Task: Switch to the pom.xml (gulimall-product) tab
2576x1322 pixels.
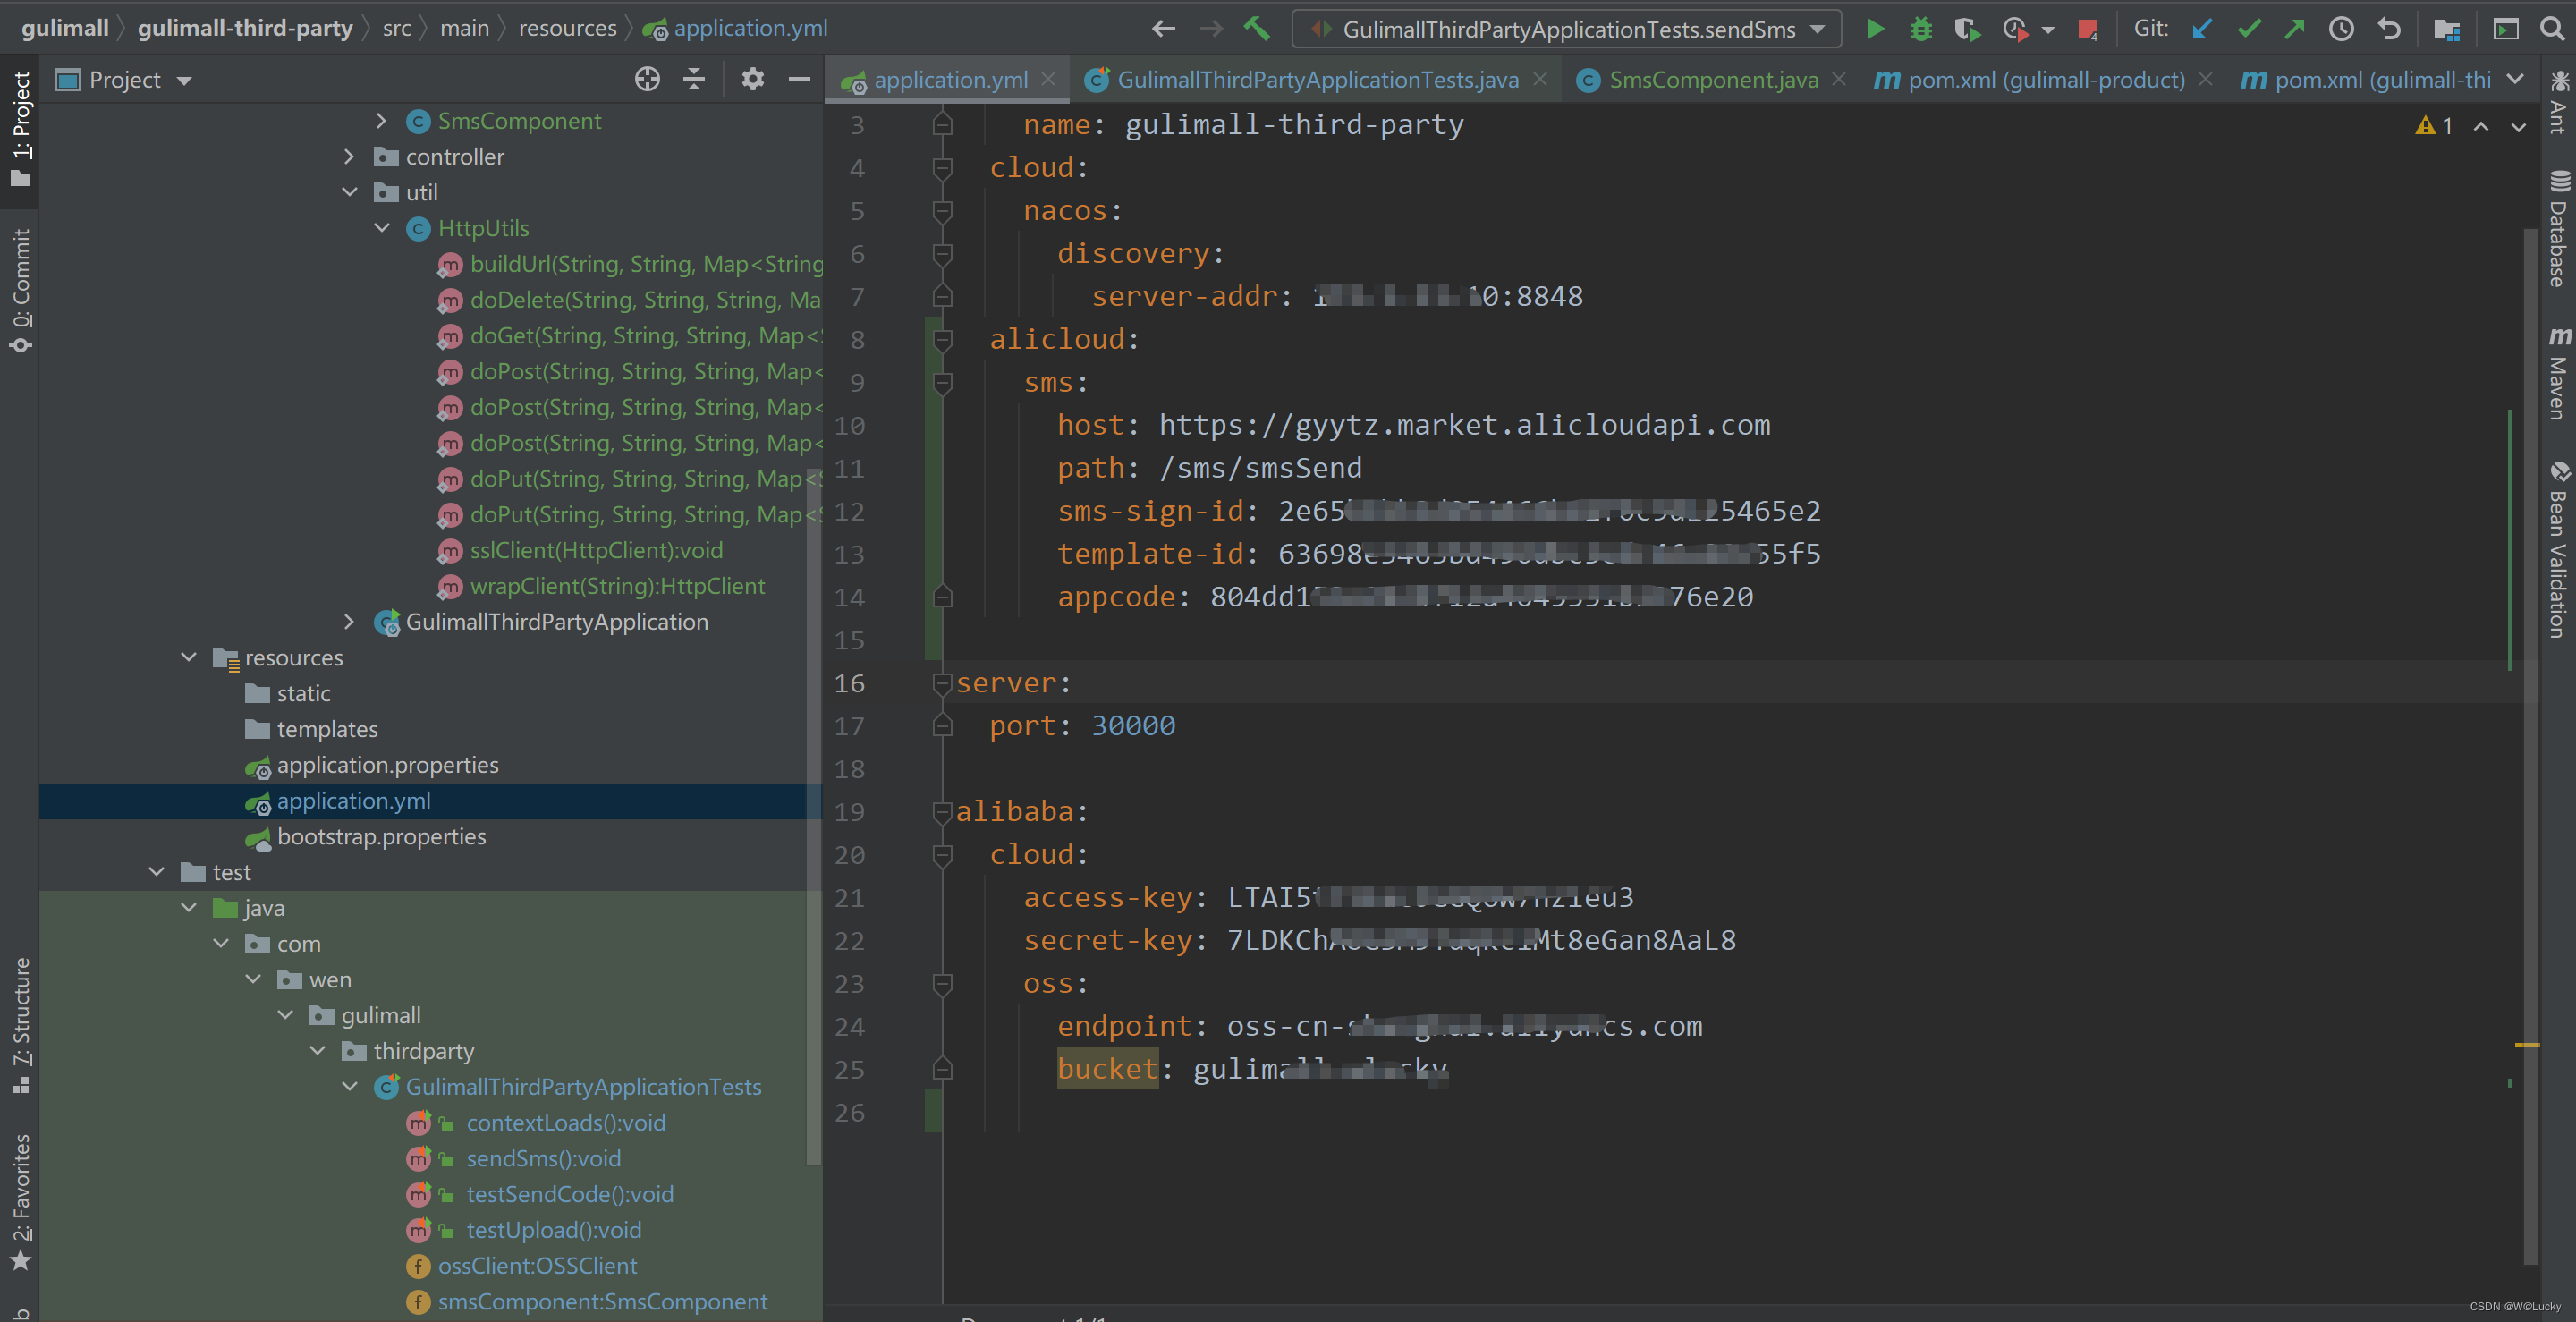Action: (x=2045, y=80)
